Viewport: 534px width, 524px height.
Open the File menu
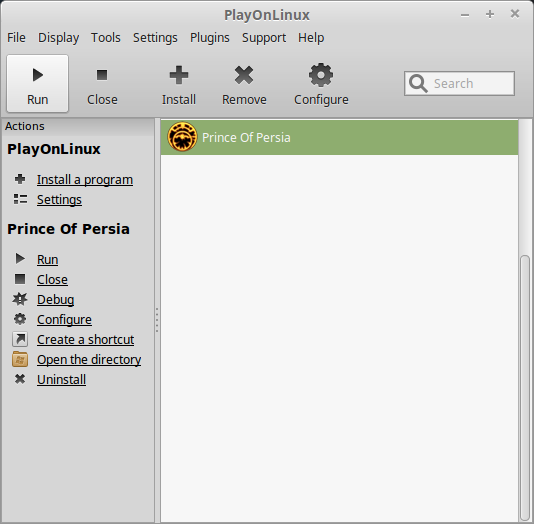(x=16, y=37)
